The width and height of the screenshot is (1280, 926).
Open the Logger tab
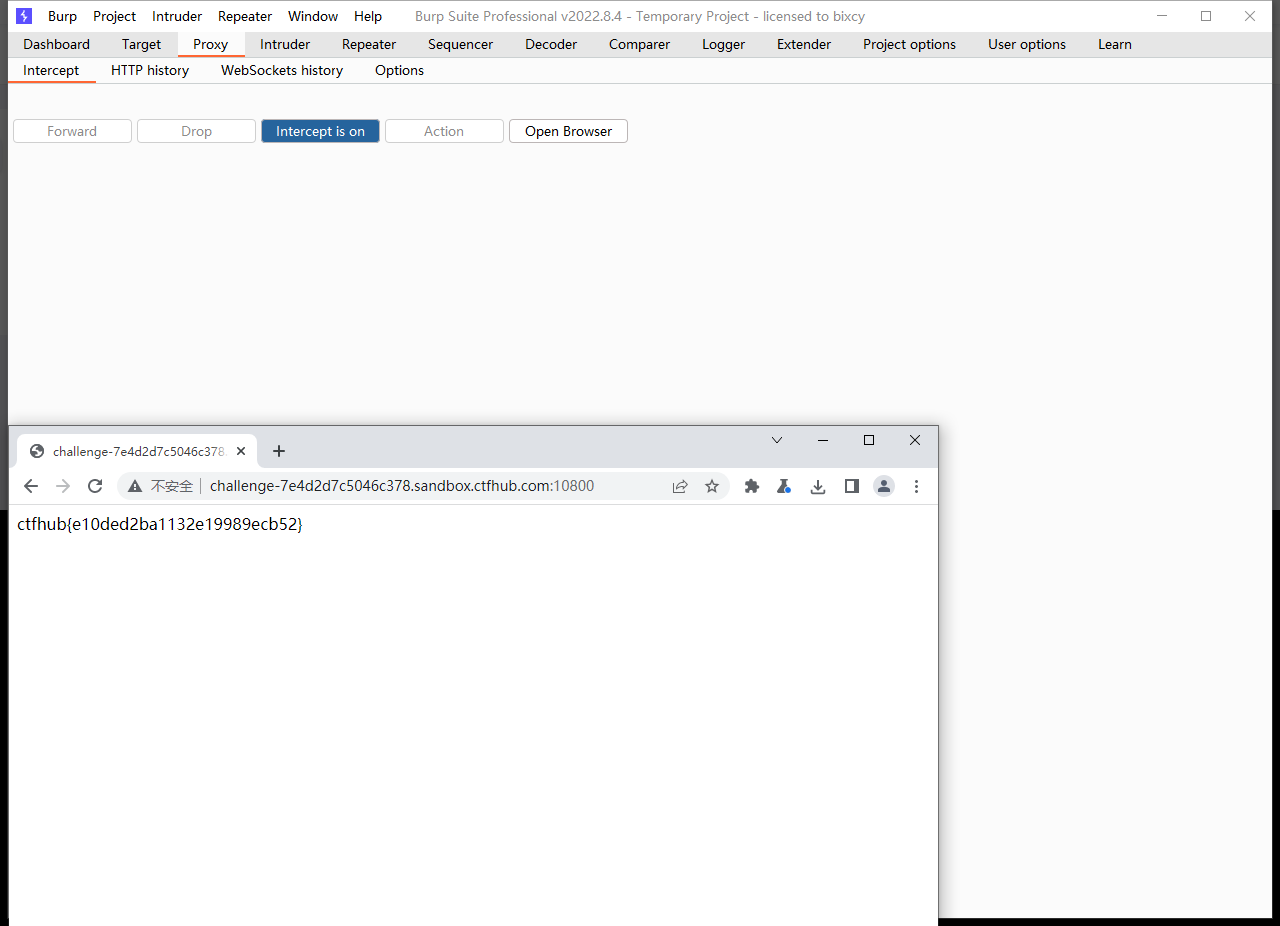(724, 44)
